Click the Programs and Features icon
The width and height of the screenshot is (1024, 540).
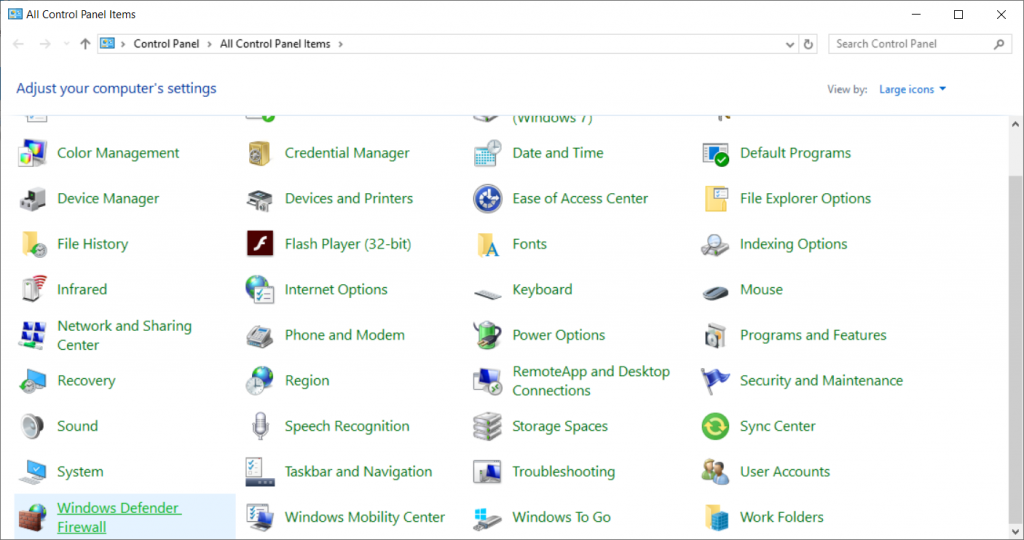(715, 336)
